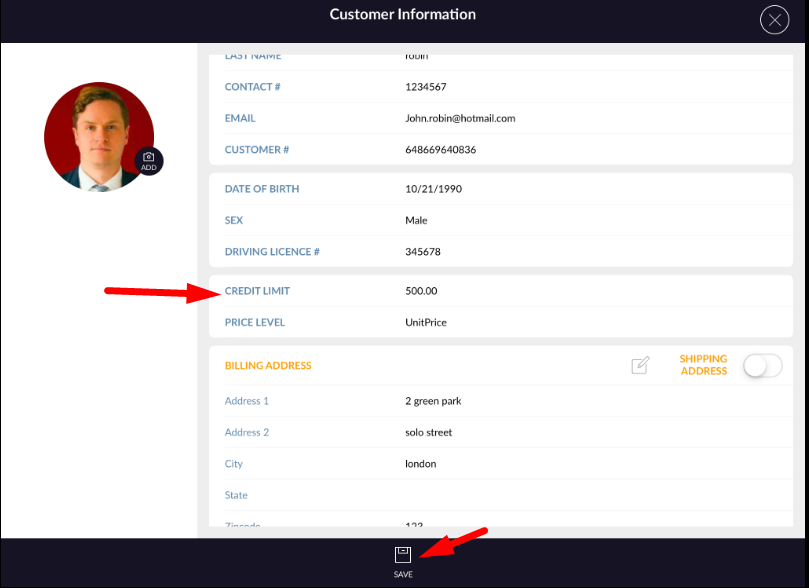Image resolution: width=809 pixels, height=588 pixels.
Task: Click the Customer # value field
Action: [440, 150]
